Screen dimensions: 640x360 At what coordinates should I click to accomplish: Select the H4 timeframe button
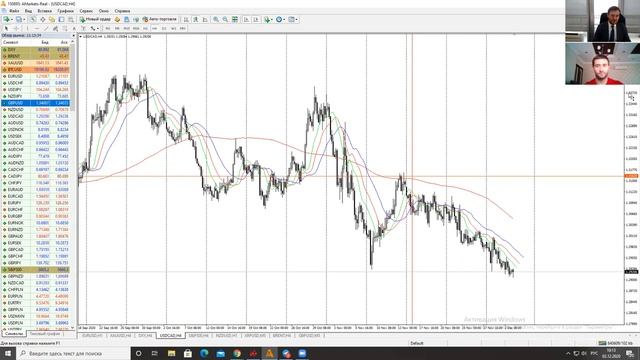point(155,29)
